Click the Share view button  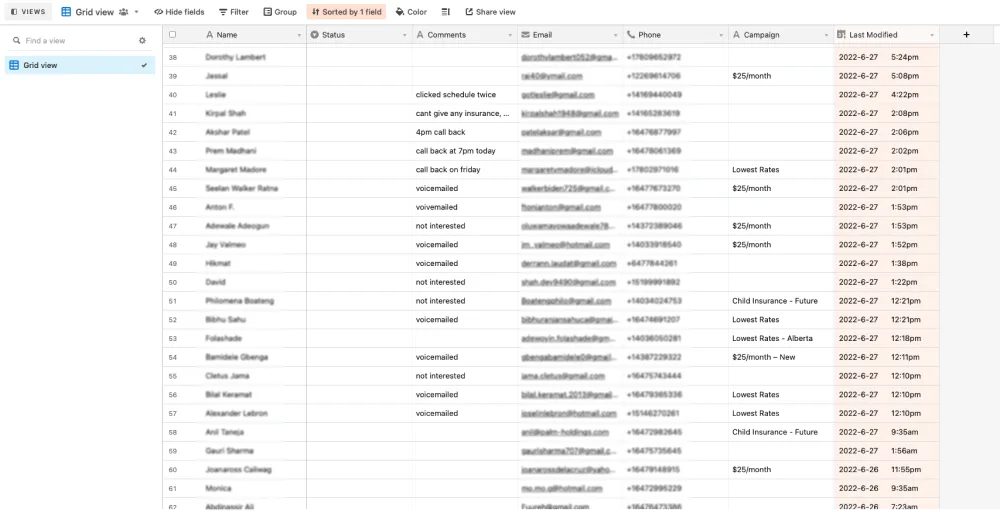click(490, 11)
